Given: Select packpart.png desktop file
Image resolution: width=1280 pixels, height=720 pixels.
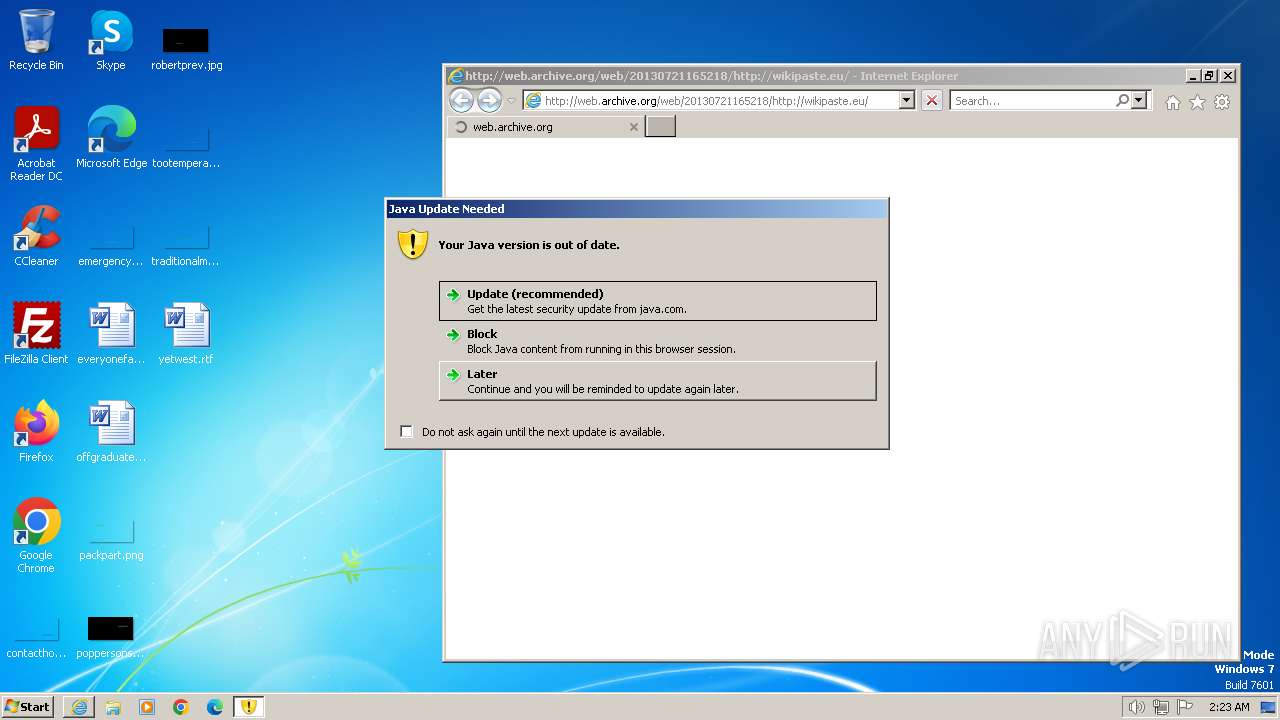Looking at the screenshot, I should pyautogui.click(x=111, y=538).
